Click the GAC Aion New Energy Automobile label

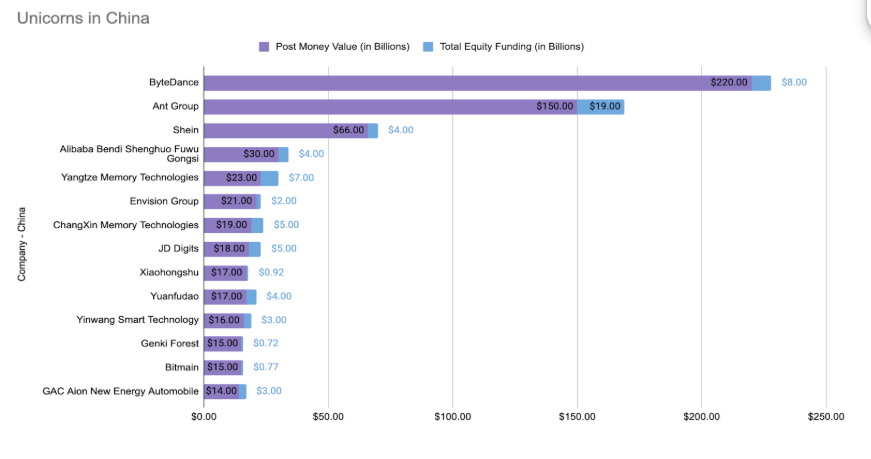click(x=121, y=391)
